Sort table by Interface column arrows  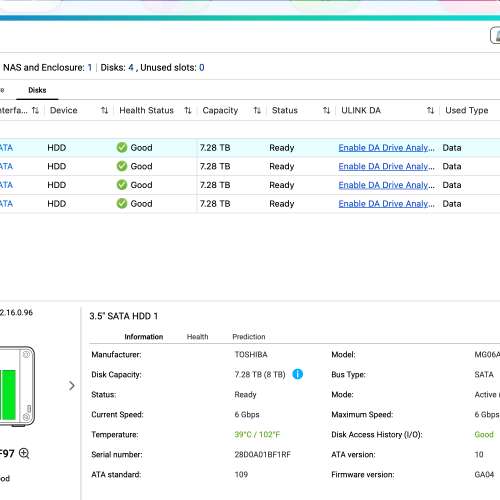(35, 110)
